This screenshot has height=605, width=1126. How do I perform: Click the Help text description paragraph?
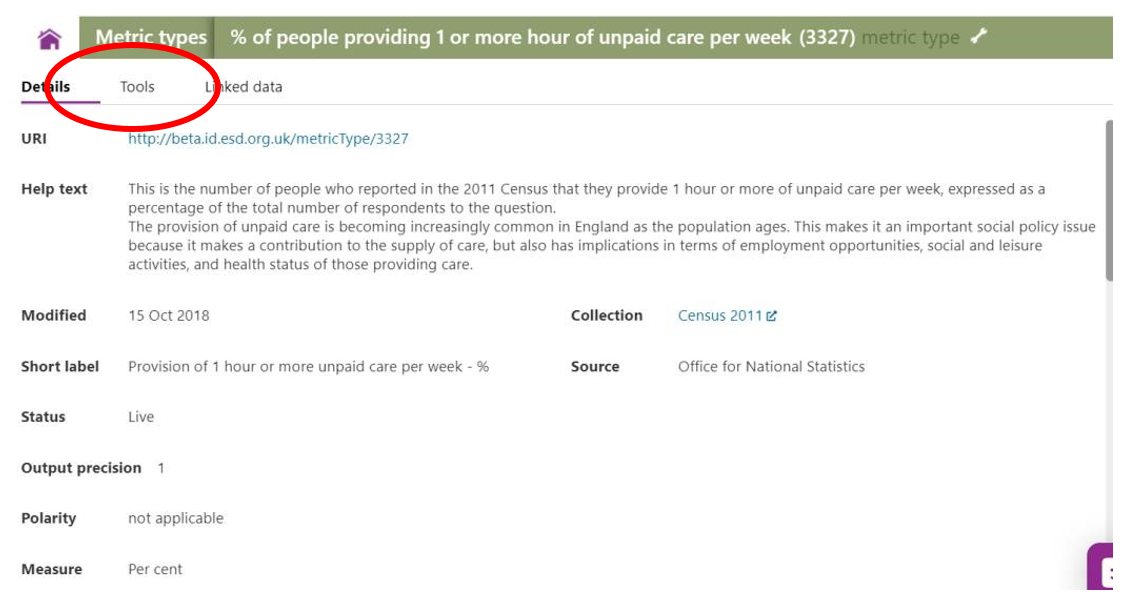612,226
